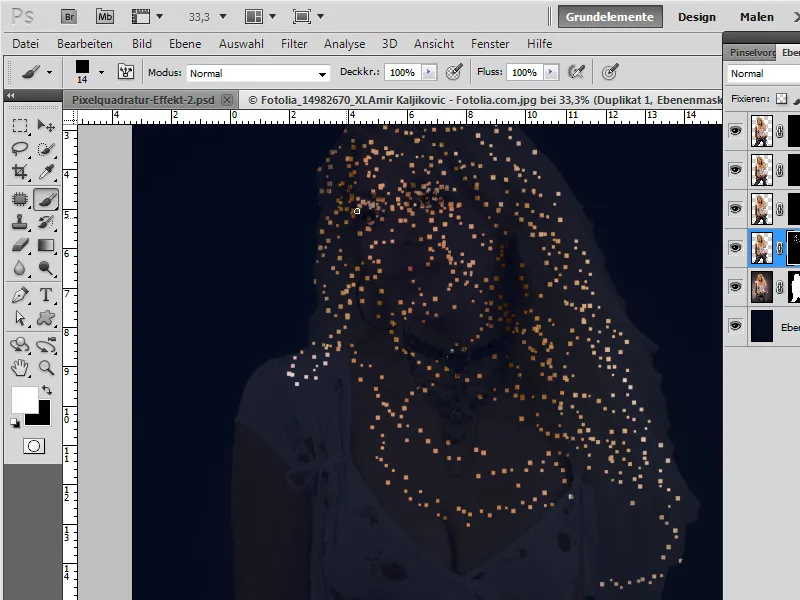Hide the second layer from the top
The image size is (800, 600).
[x=735, y=170]
